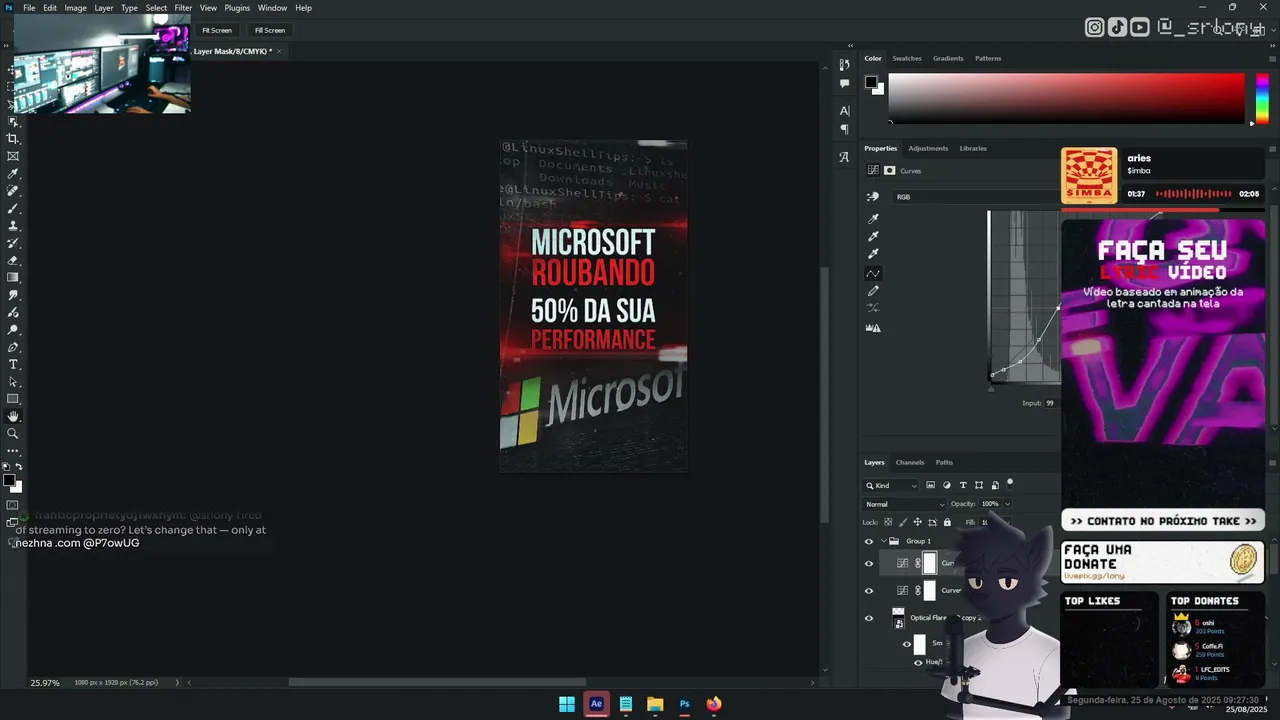Swap foreground and background colors
Screen dimensions: 1280x720
[x=19, y=467]
